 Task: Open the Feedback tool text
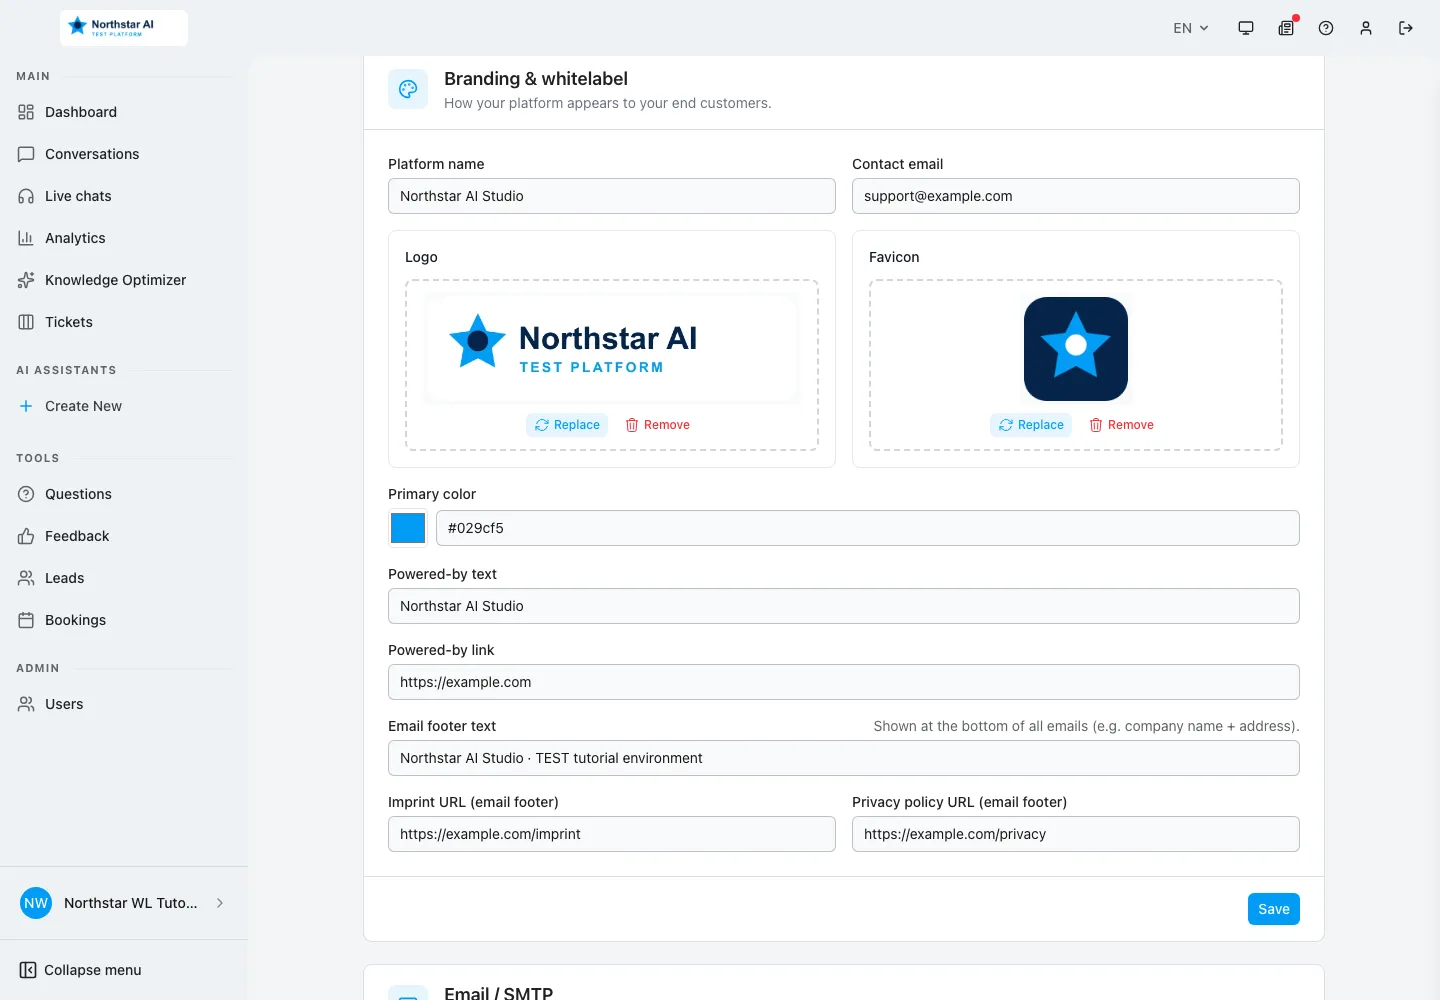click(x=77, y=536)
